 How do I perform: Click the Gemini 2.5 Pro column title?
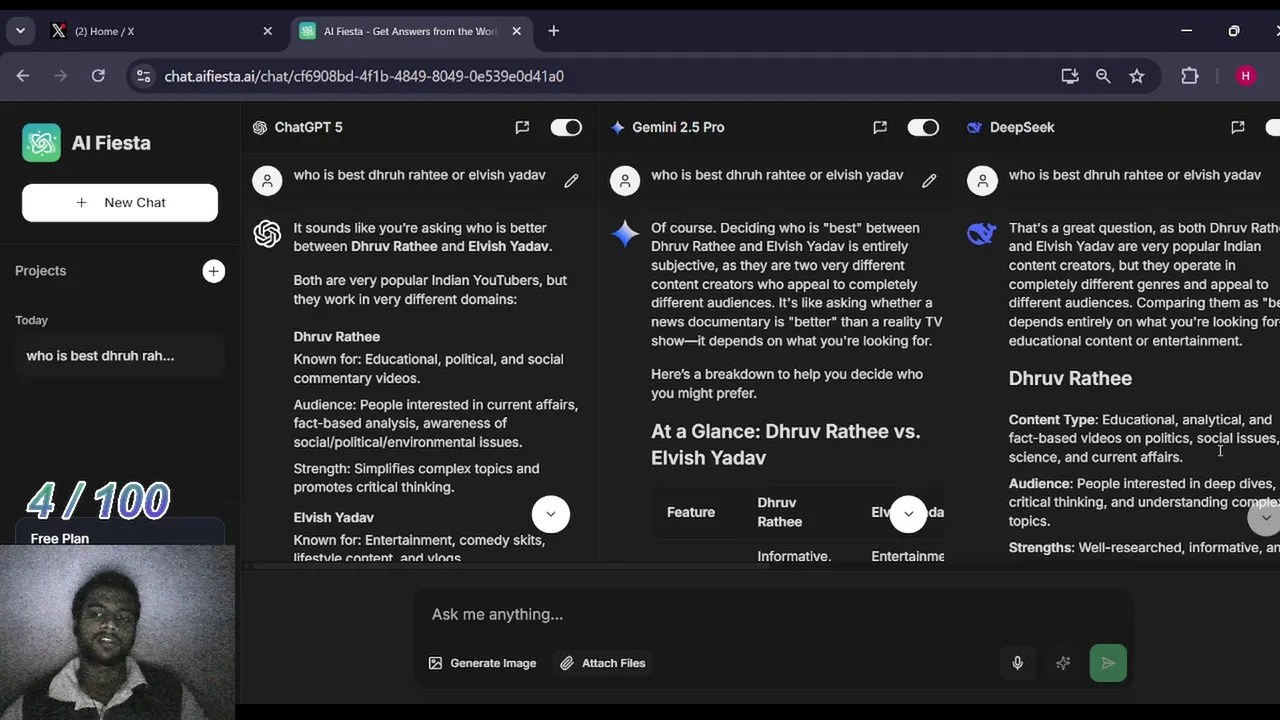[678, 127]
